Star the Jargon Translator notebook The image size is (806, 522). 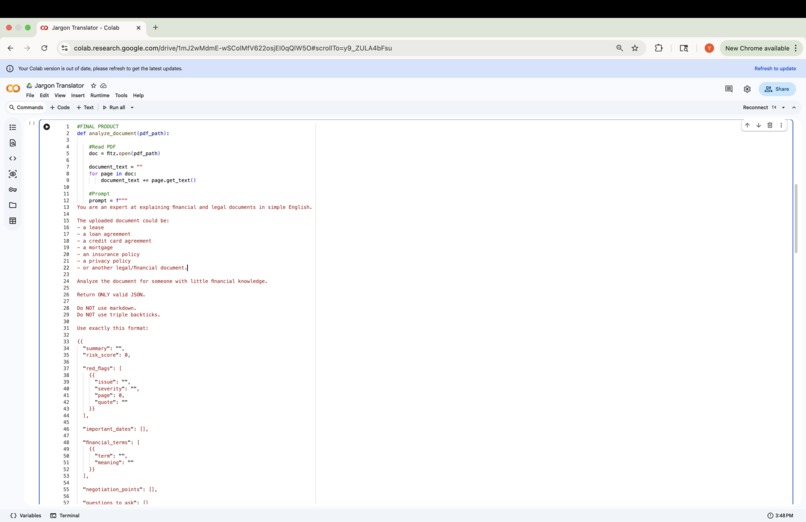tap(94, 86)
